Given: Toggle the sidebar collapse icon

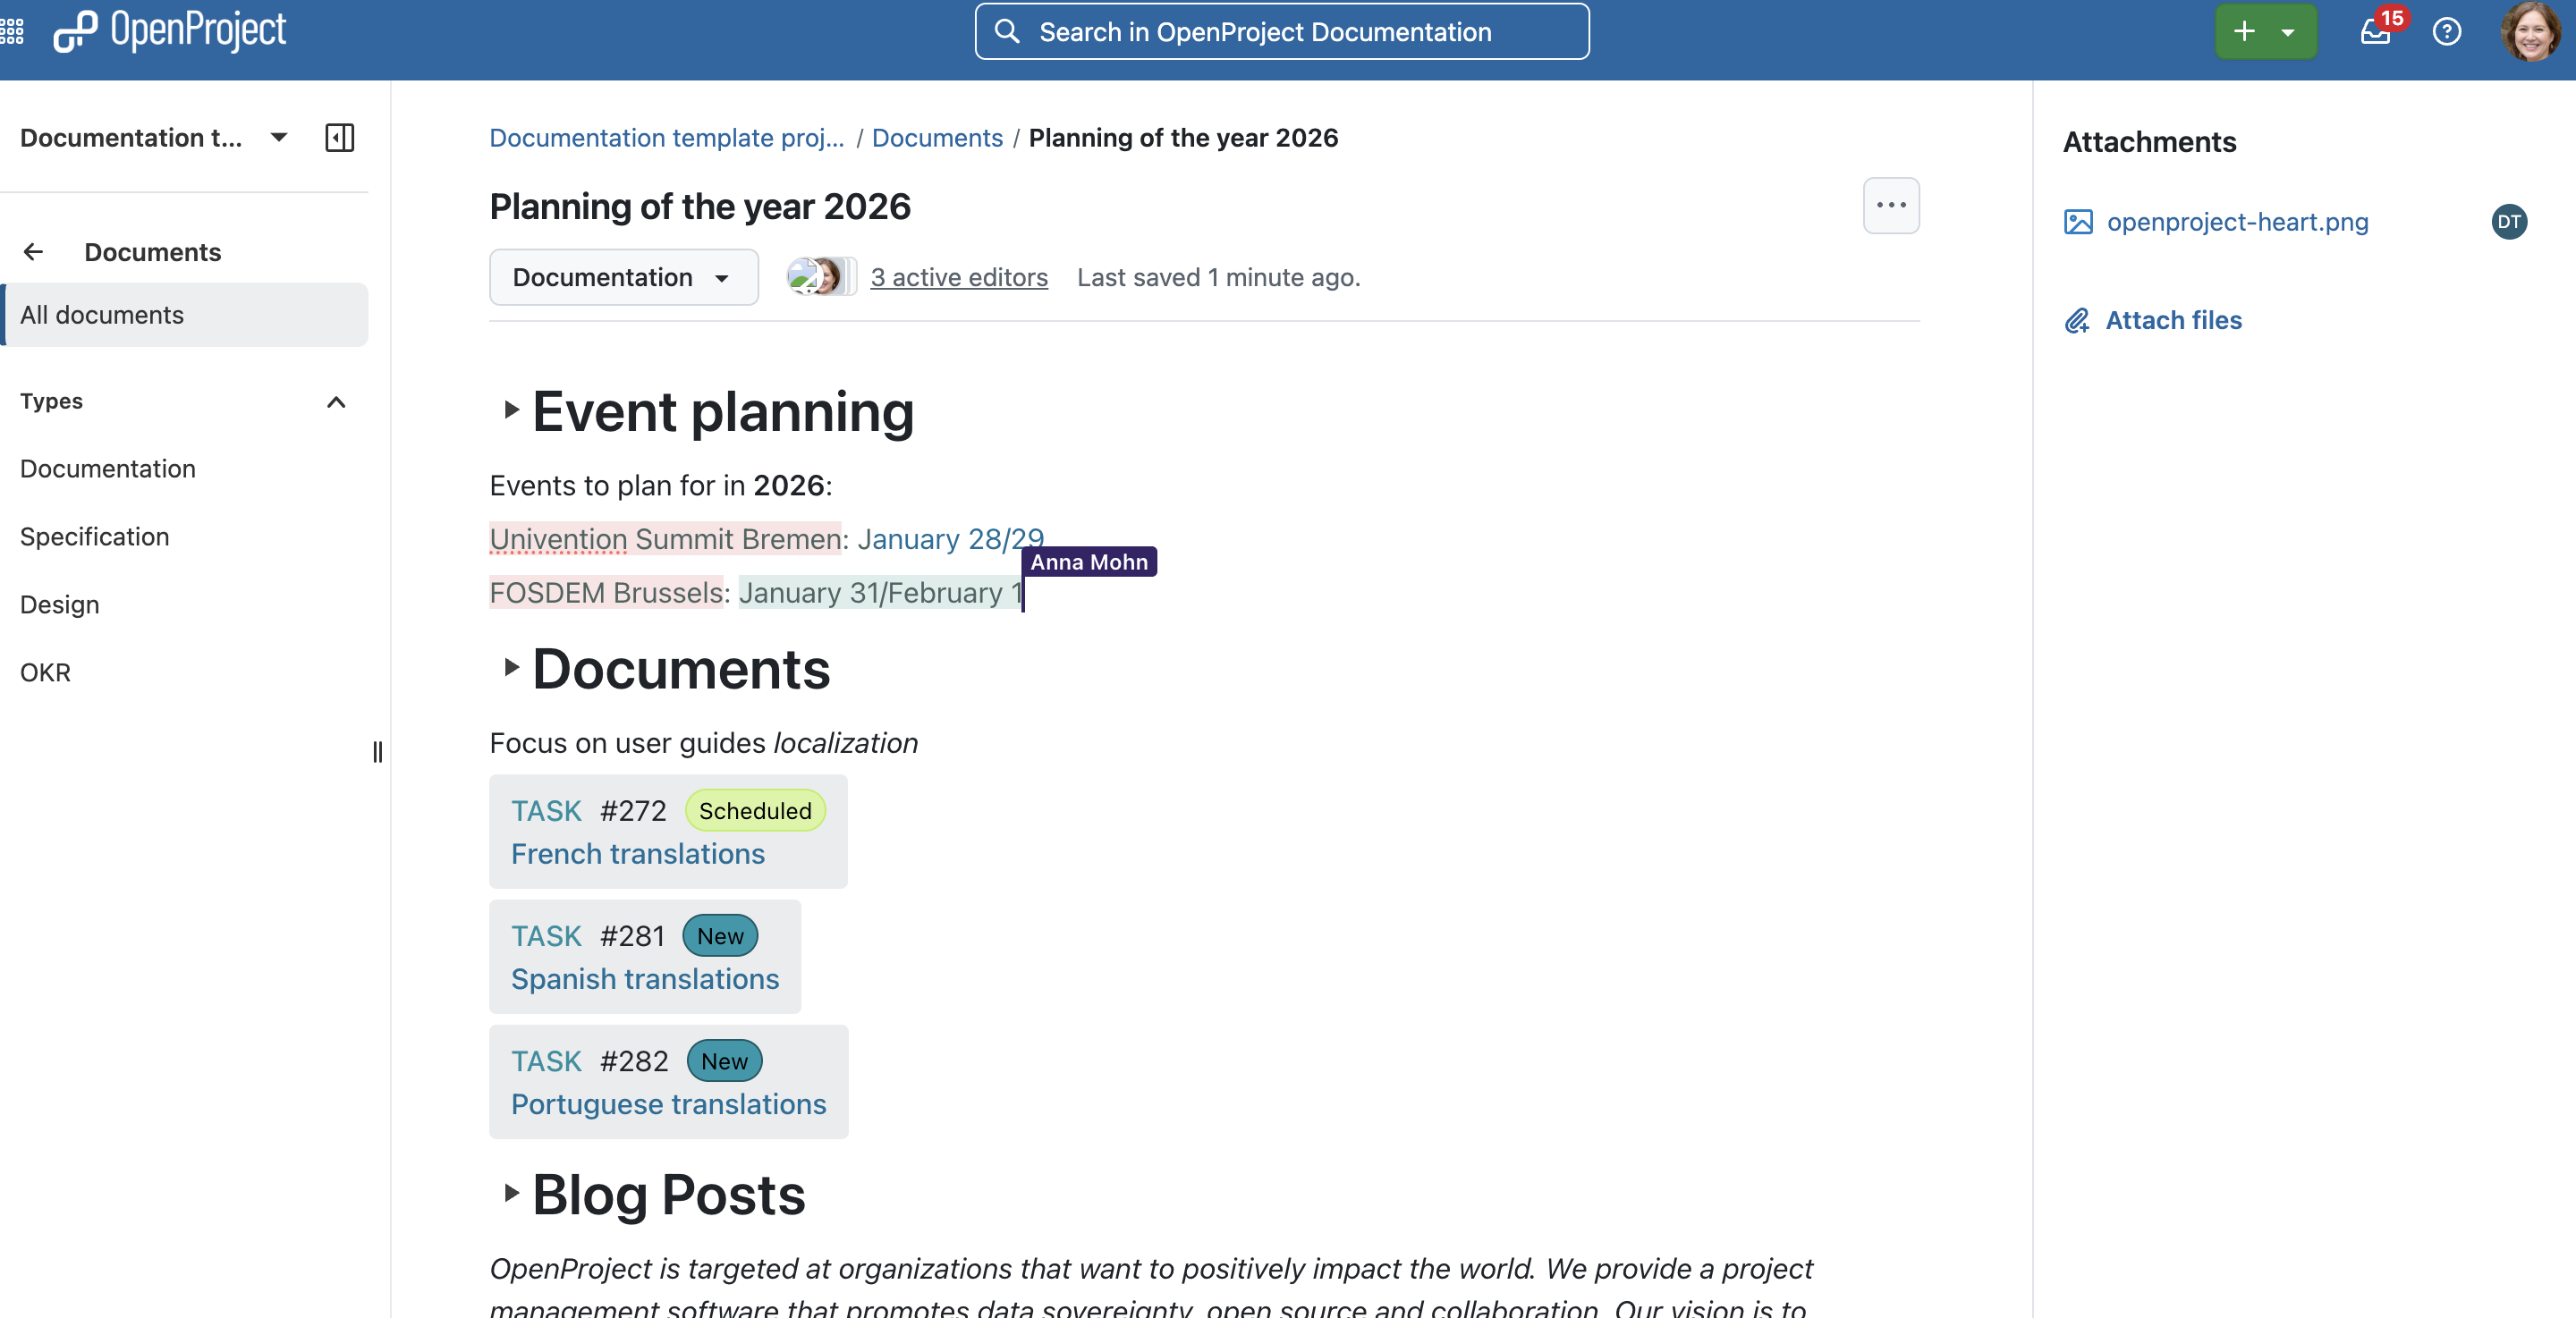Looking at the screenshot, I should coord(339,137).
